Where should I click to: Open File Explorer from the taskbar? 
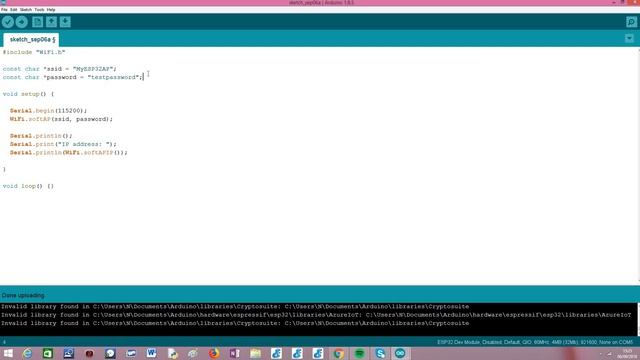click(x=256, y=353)
